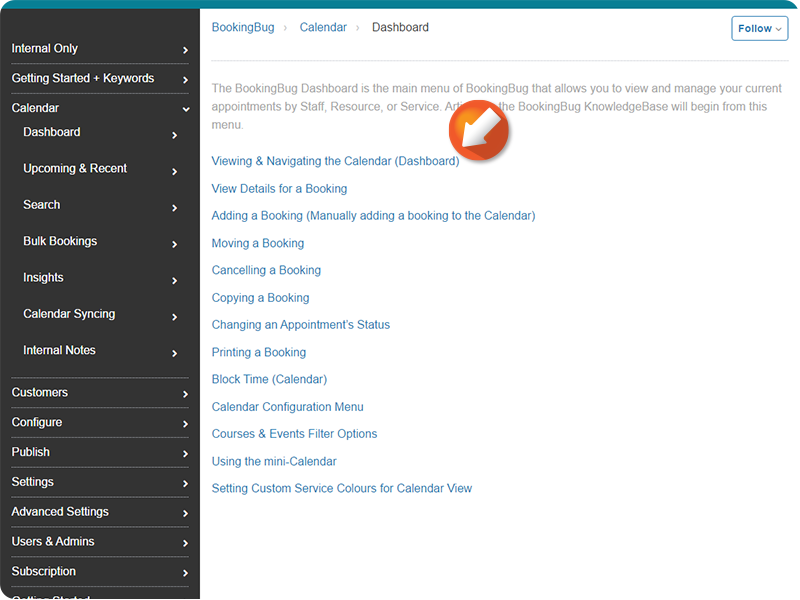Open Setting Custom Service Colours article
800x600 pixels.
(x=341, y=488)
